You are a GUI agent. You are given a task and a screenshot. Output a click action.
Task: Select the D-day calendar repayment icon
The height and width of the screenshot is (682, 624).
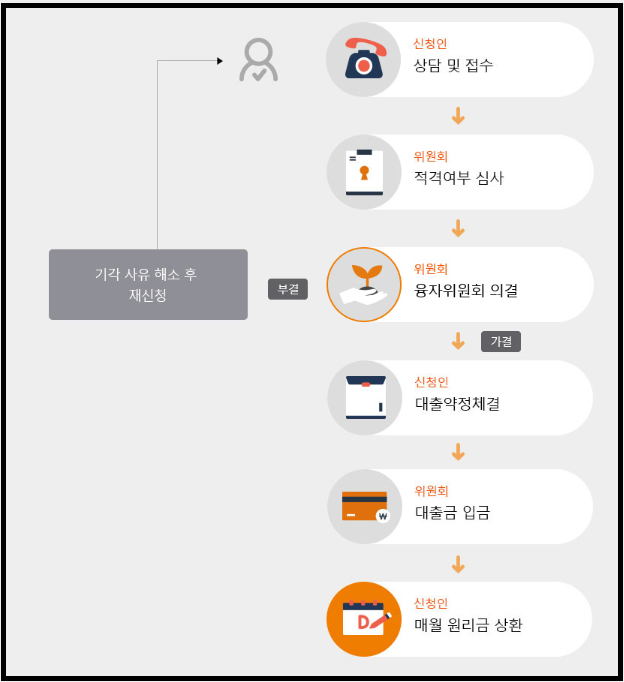click(364, 619)
